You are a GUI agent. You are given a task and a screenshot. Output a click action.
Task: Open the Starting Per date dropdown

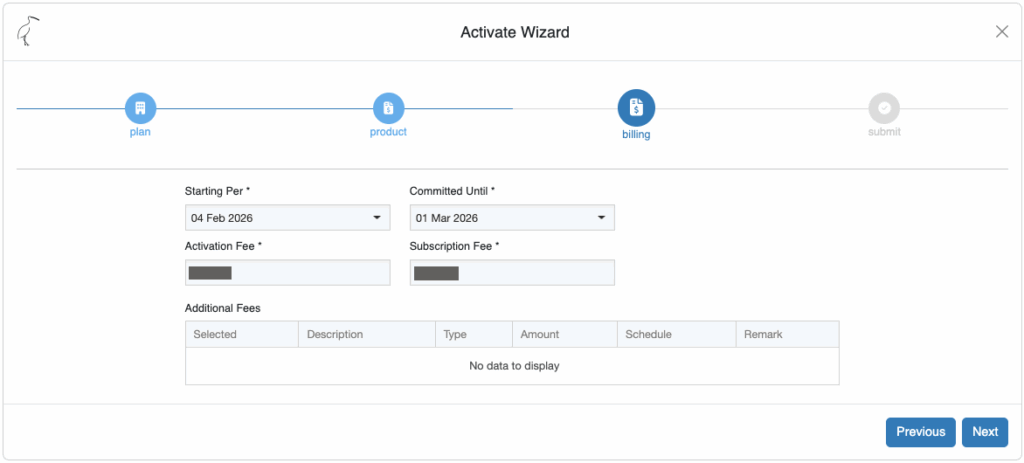click(287, 218)
